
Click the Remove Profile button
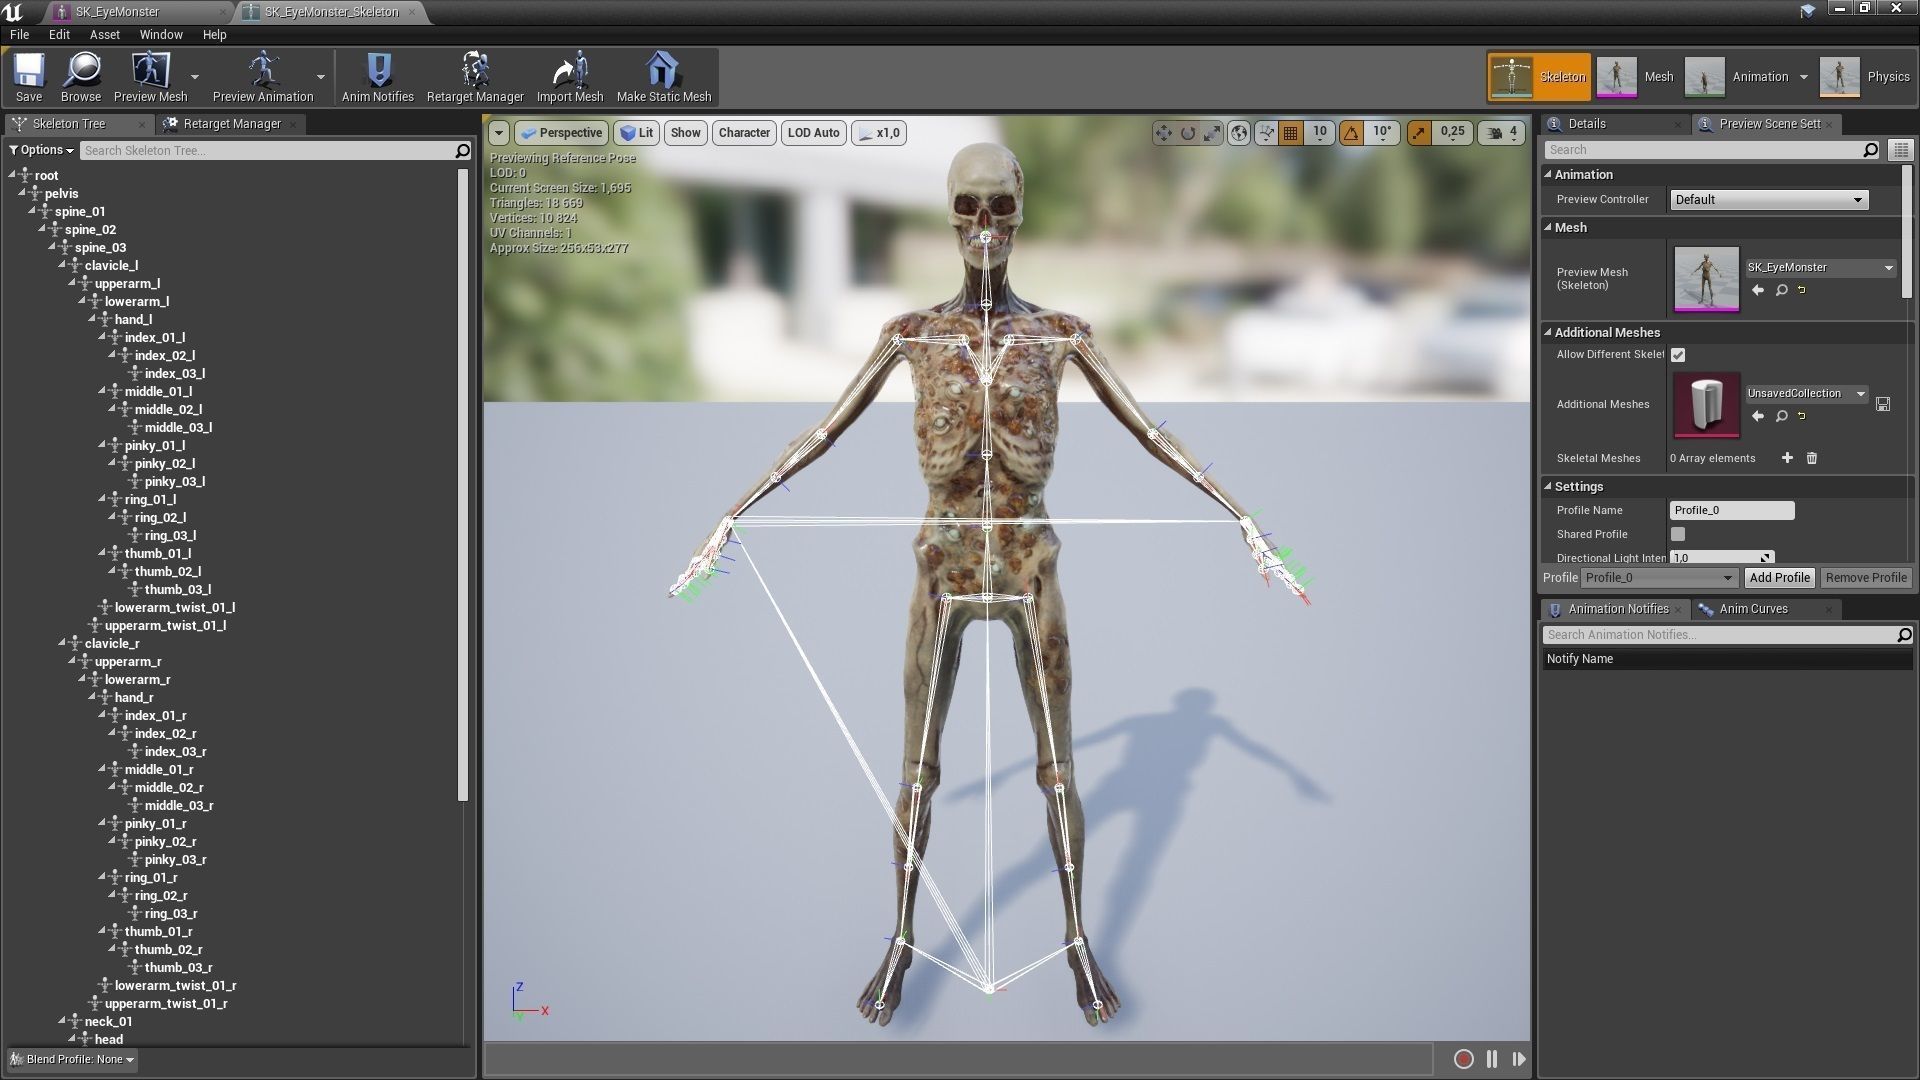1865,578
